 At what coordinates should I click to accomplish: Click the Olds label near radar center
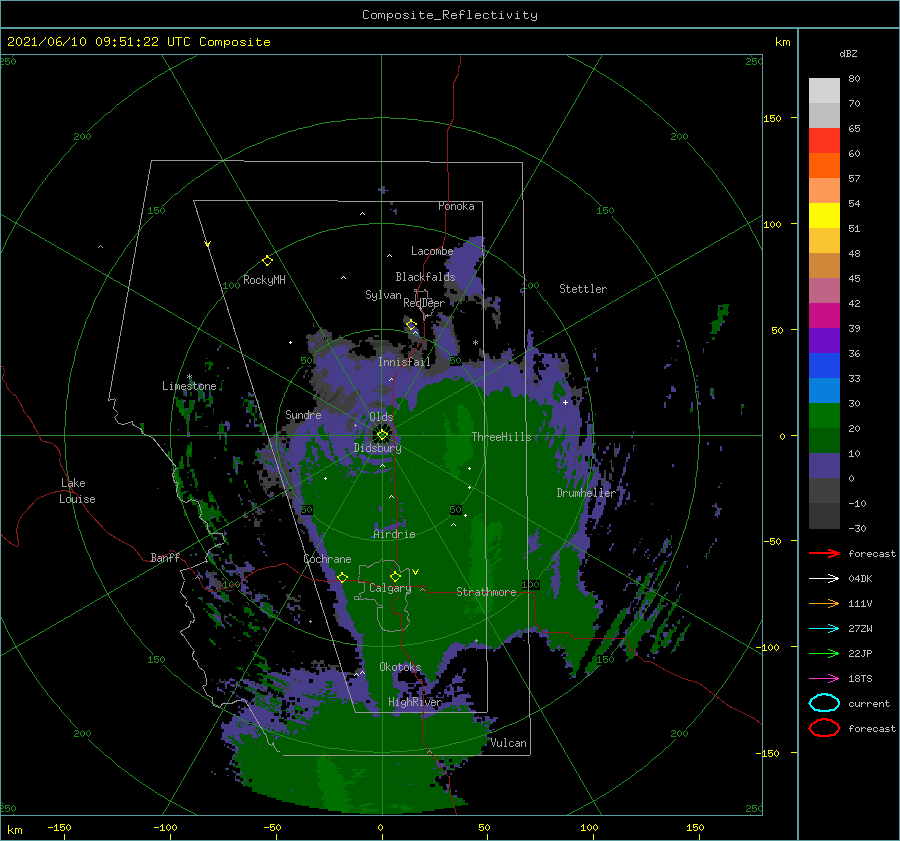tap(381, 417)
